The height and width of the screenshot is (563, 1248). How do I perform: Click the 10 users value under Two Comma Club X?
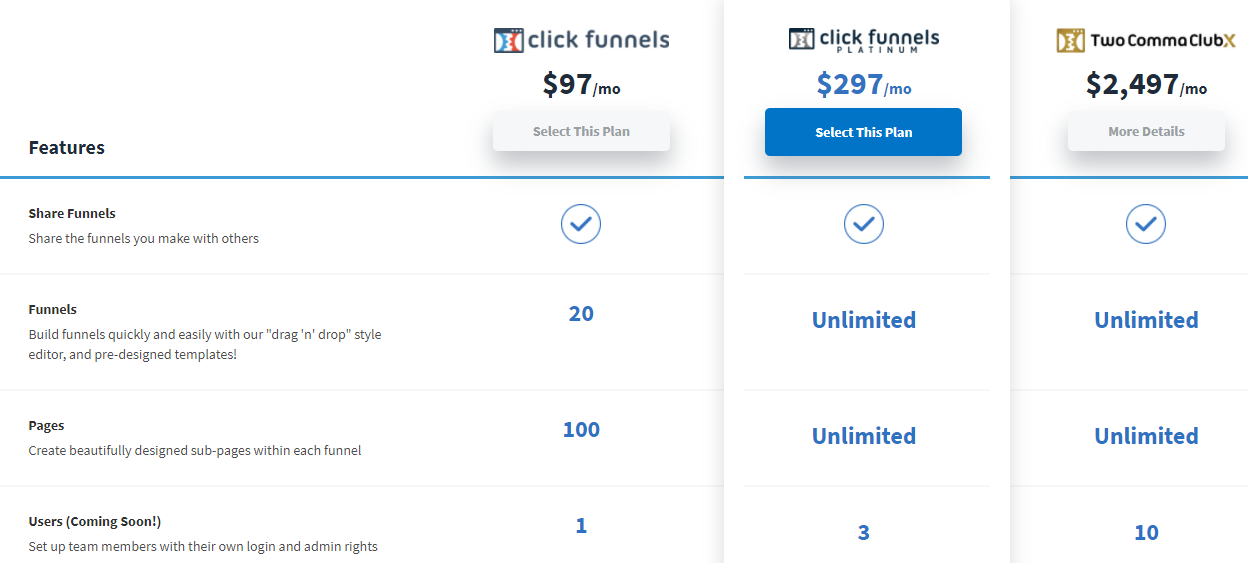tap(1146, 532)
